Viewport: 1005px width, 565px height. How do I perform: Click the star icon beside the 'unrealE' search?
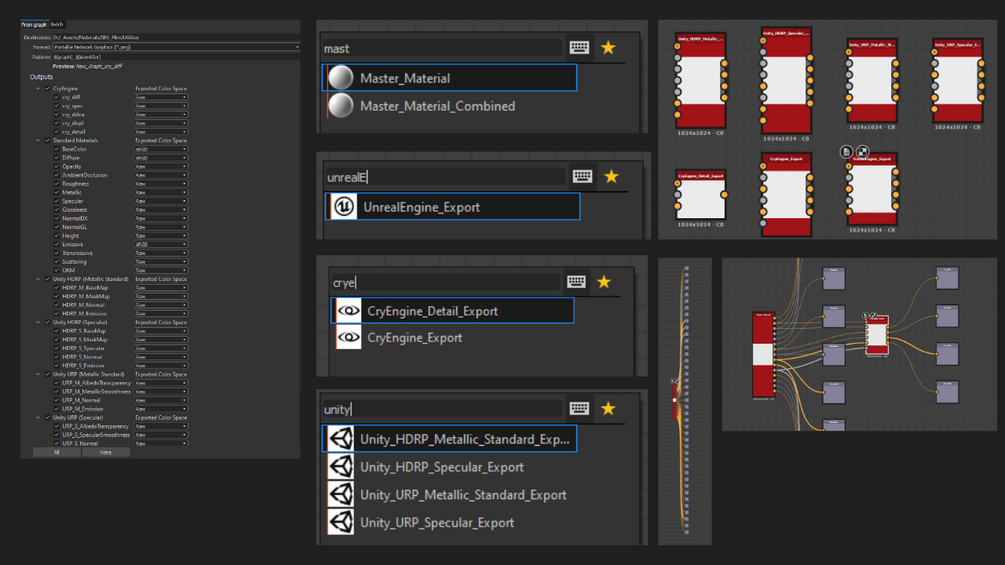pos(611,176)
